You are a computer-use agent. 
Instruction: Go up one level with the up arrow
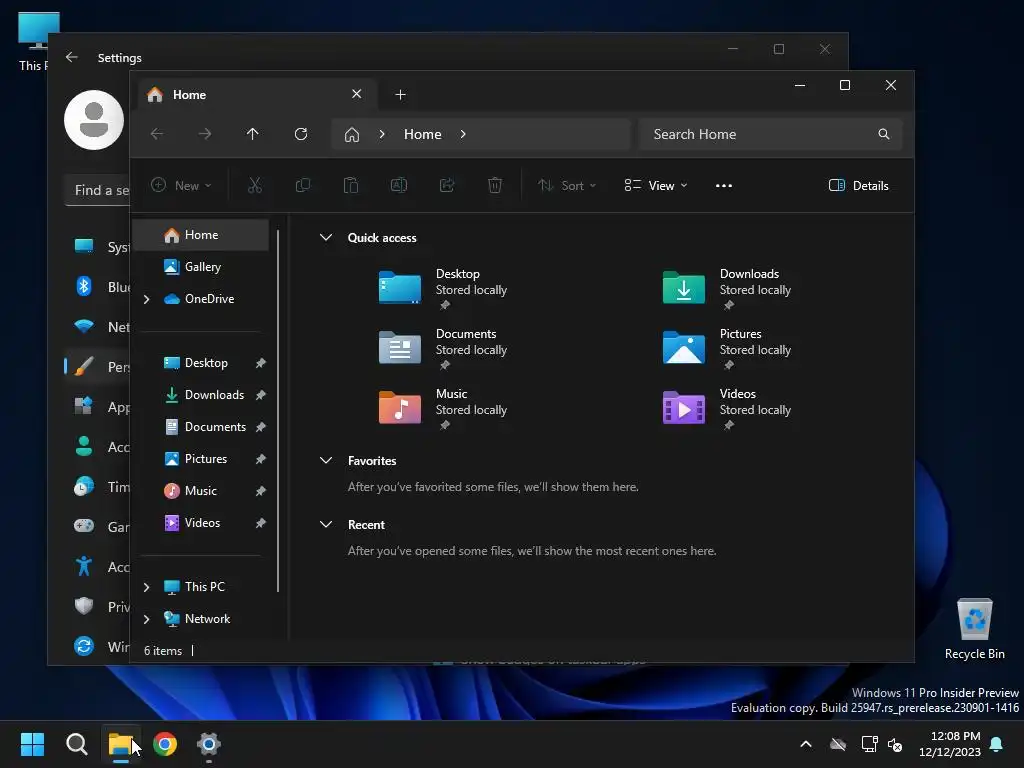(x=253, y=134)
